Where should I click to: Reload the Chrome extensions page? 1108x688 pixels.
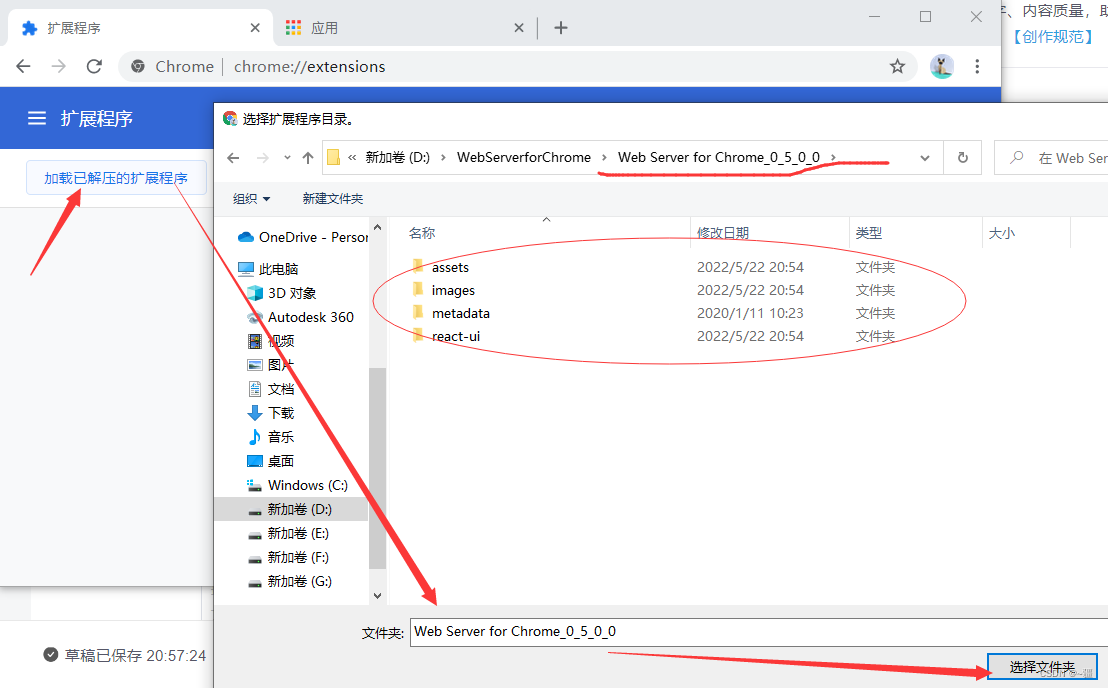pos(94,66)
